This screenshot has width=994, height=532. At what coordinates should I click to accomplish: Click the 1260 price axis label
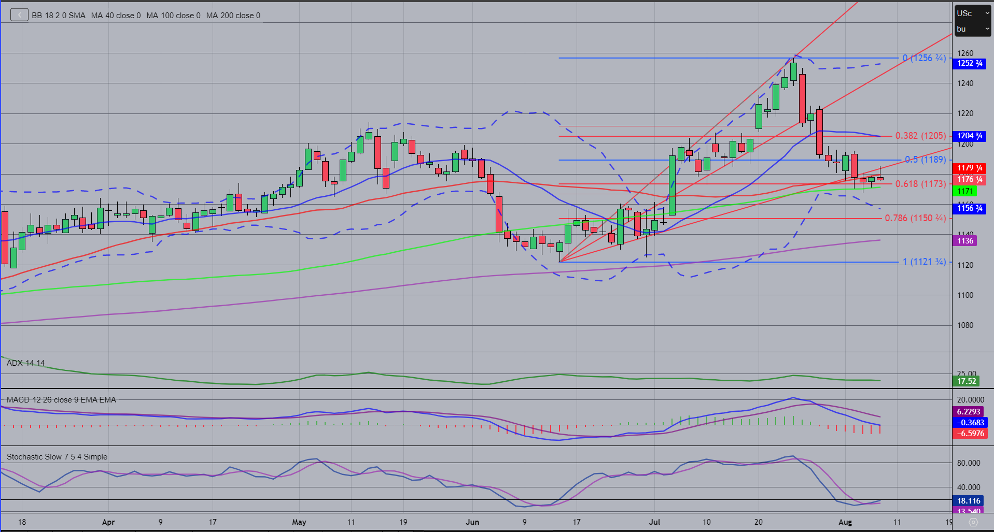pos(965,53)
